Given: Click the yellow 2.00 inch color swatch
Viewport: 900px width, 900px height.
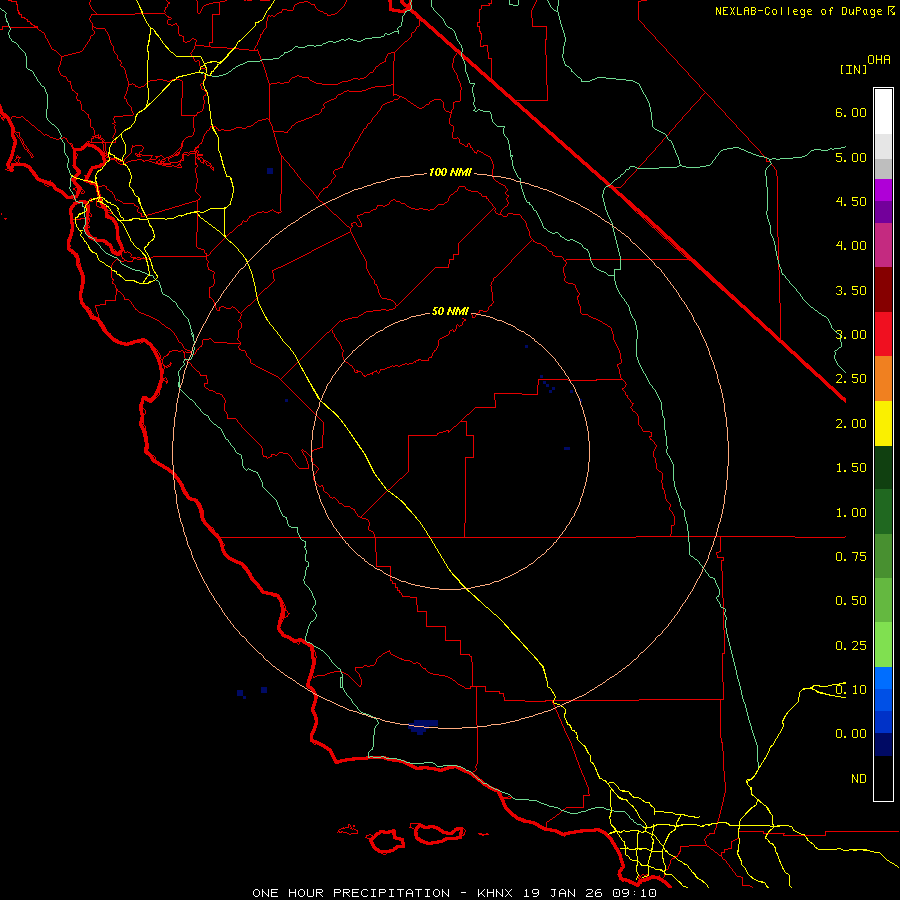Looking at the screenshot, I should (x=883, y=424).
